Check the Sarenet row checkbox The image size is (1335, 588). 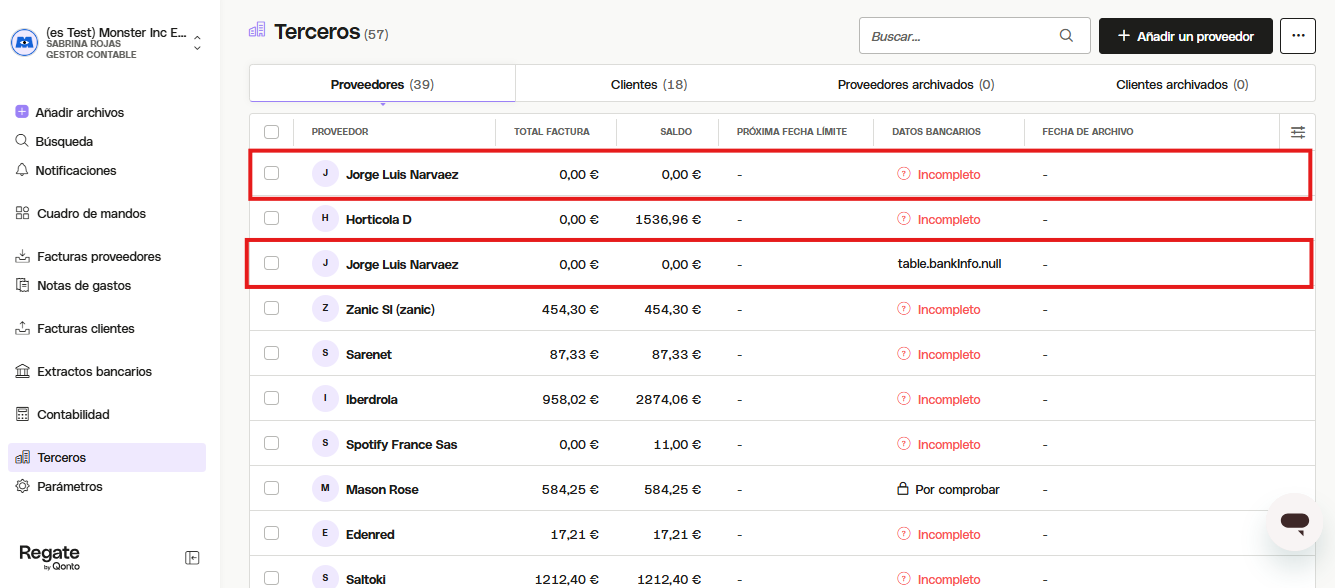coord(271,353)
